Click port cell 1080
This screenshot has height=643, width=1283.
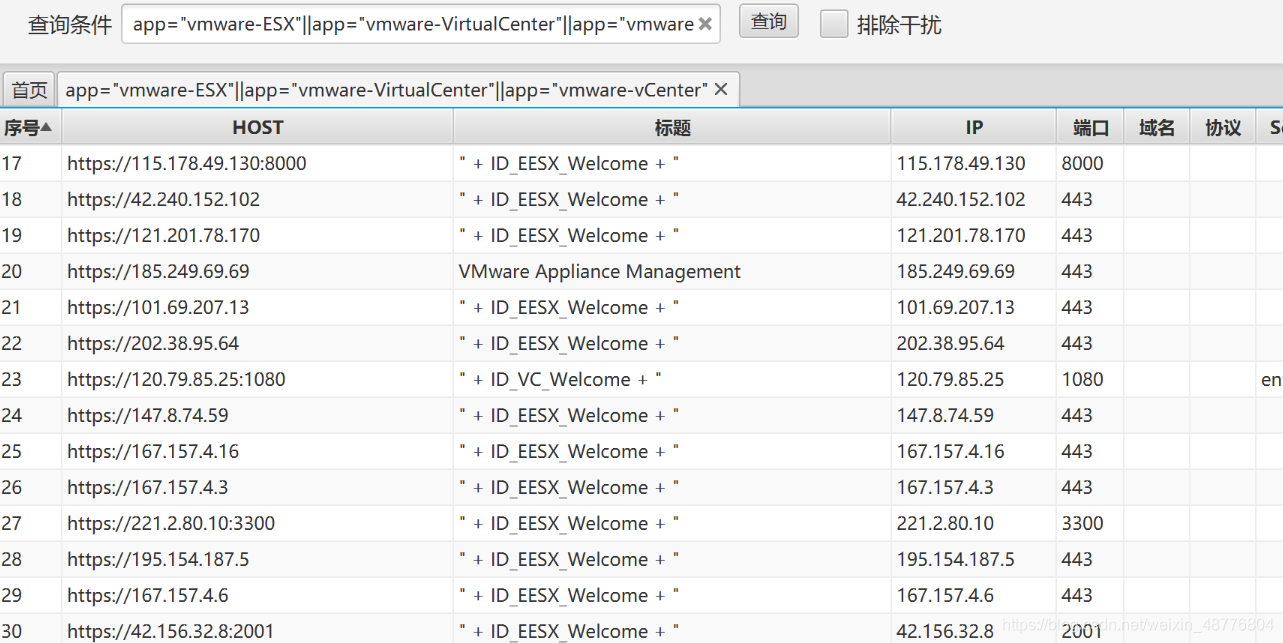(1082, 379)
